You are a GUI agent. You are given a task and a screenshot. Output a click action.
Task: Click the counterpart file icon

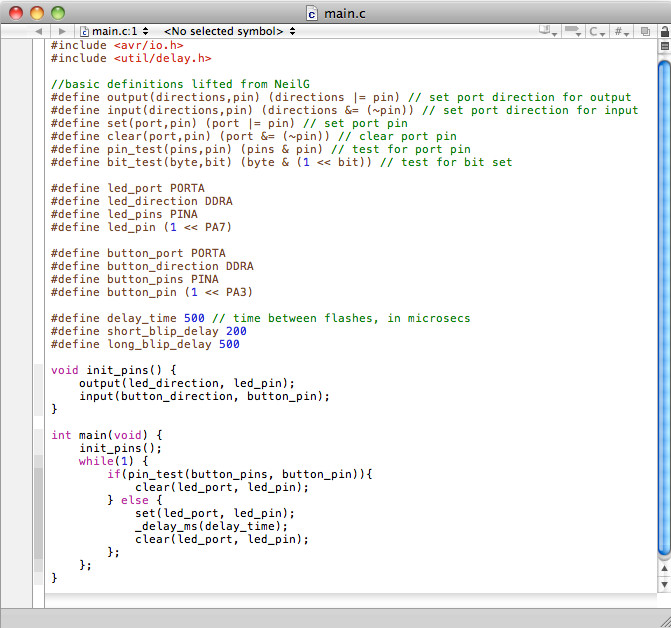tap(645, 31)
